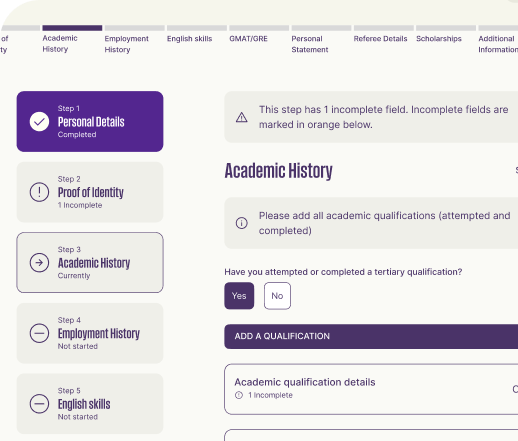Expand the Academic qualification details card
Screen dimensions: 518x441
[x=371, y=389]
